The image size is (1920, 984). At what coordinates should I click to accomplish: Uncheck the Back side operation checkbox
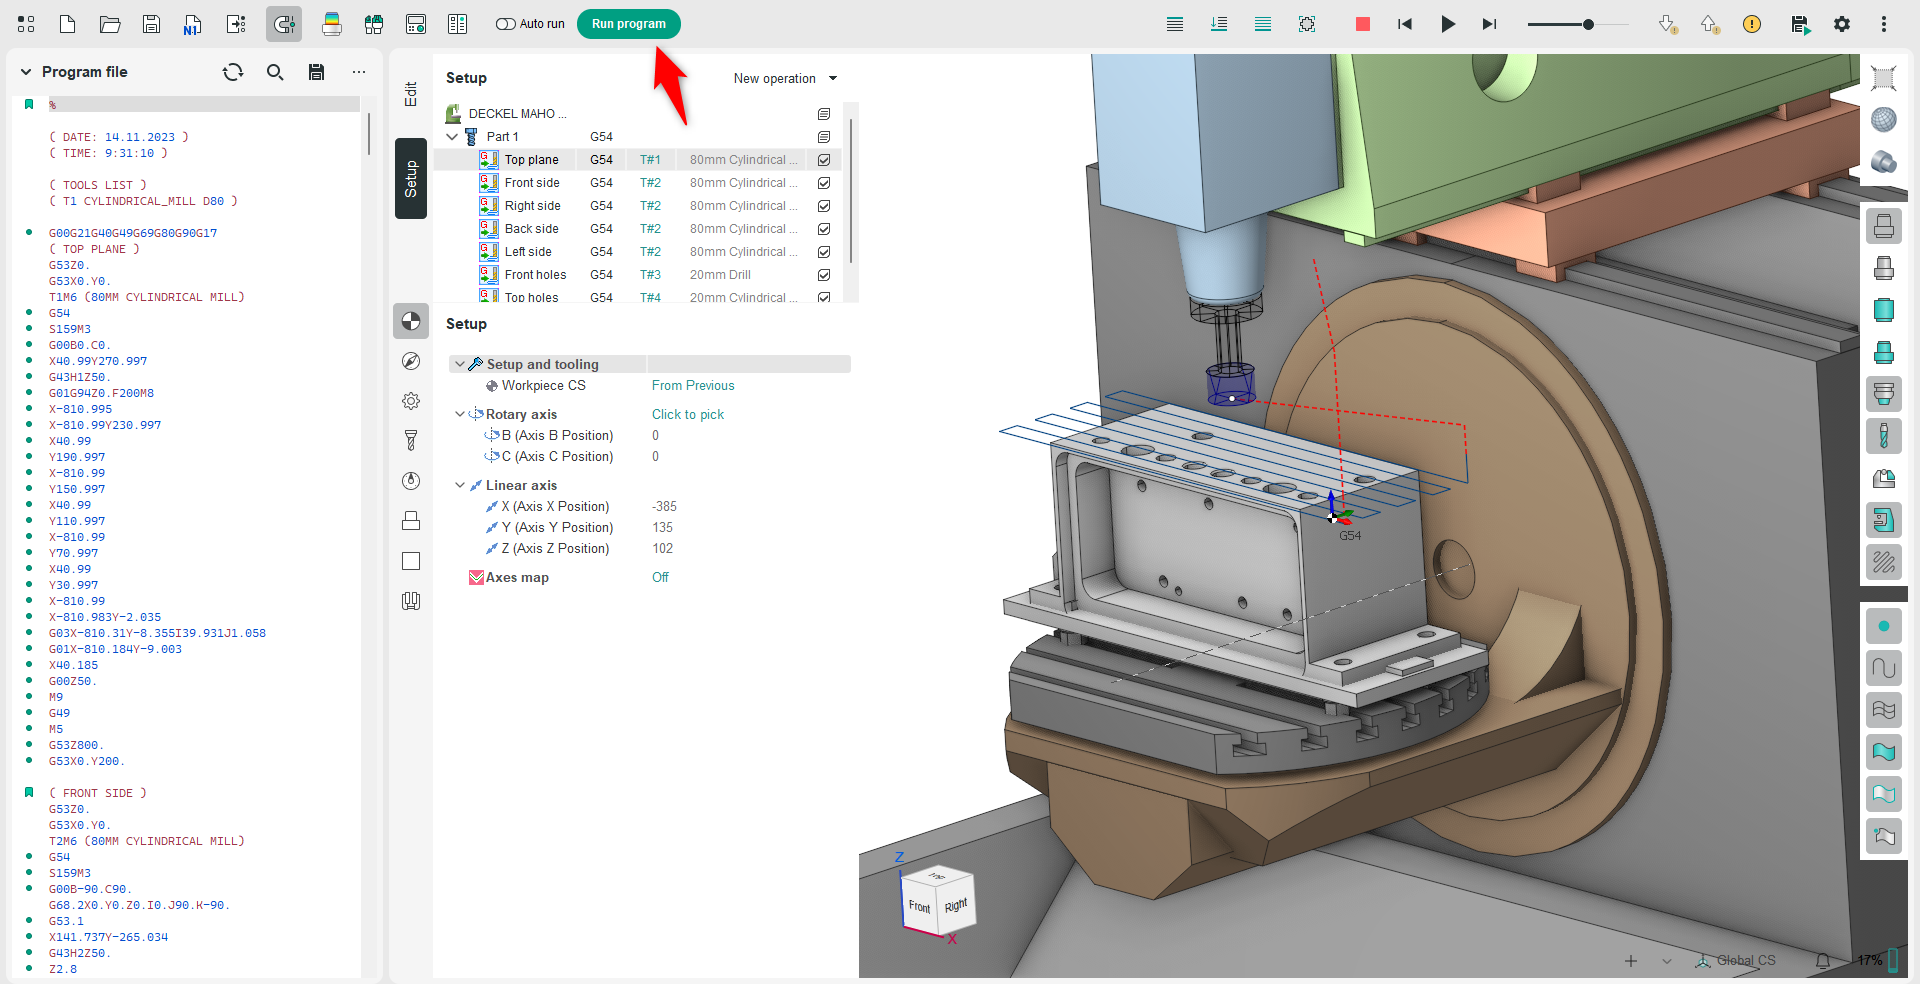tap(824, 229)
